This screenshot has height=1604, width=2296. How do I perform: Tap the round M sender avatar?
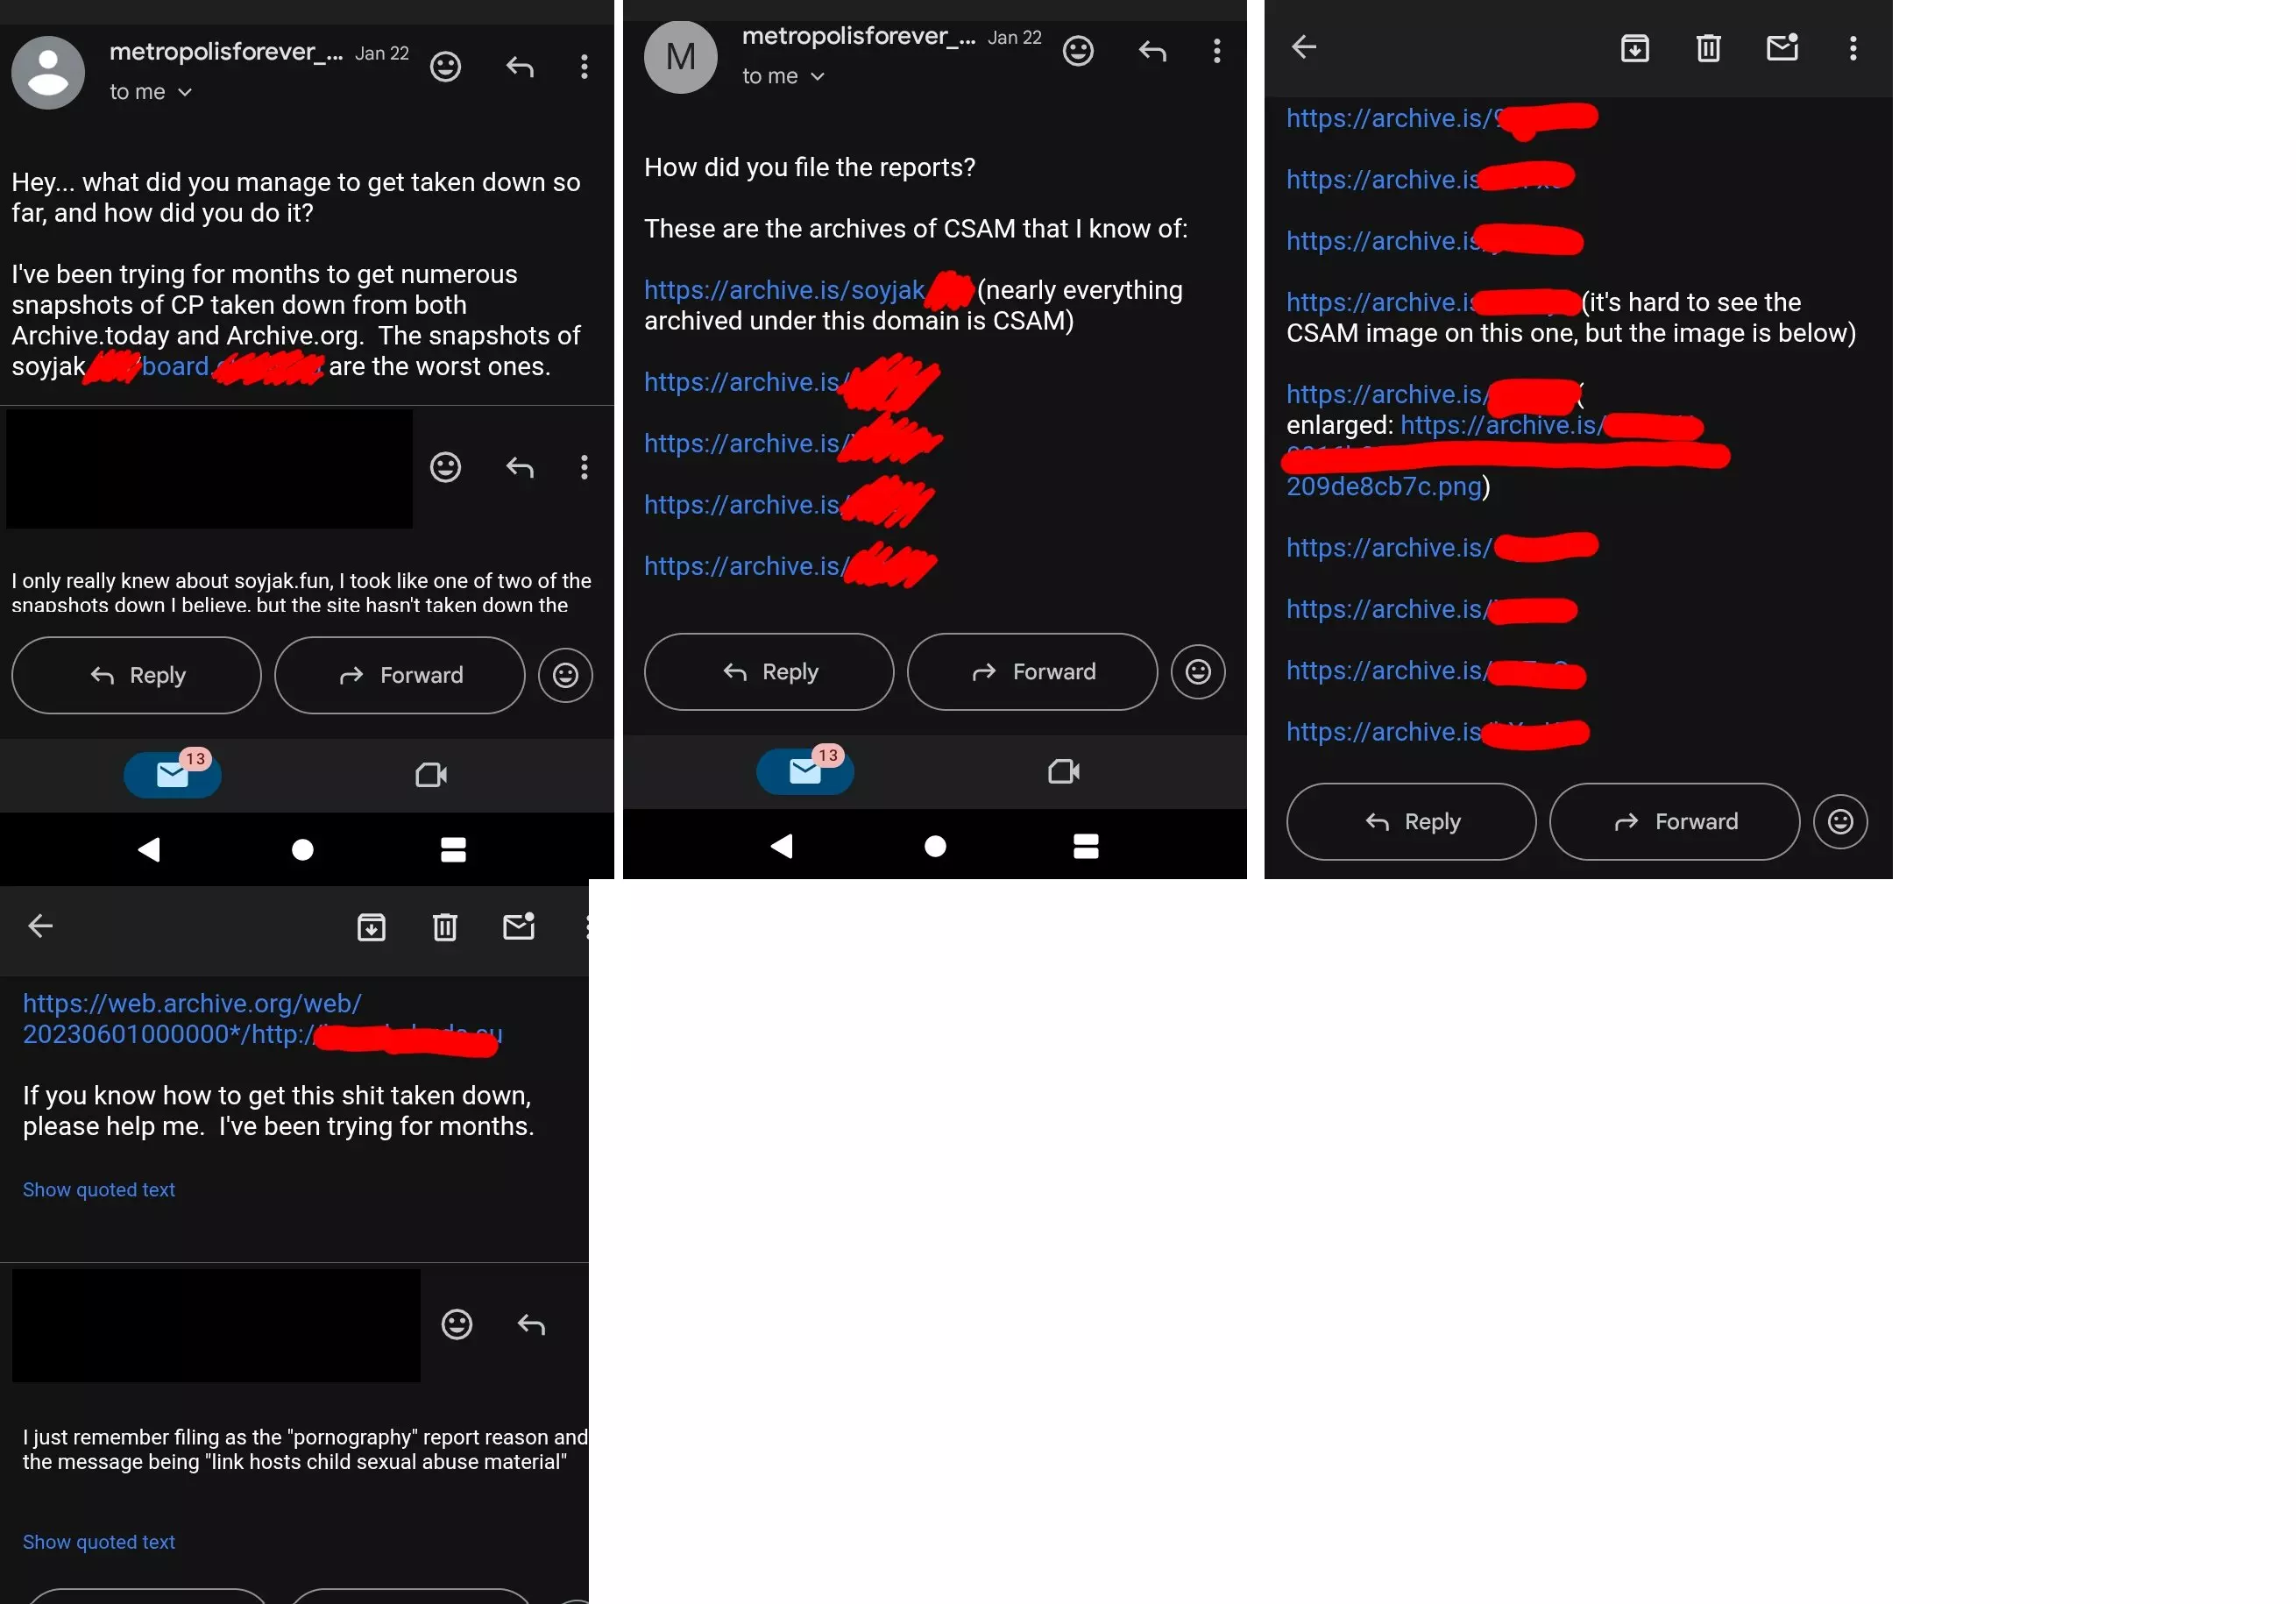tap(680, 57)
